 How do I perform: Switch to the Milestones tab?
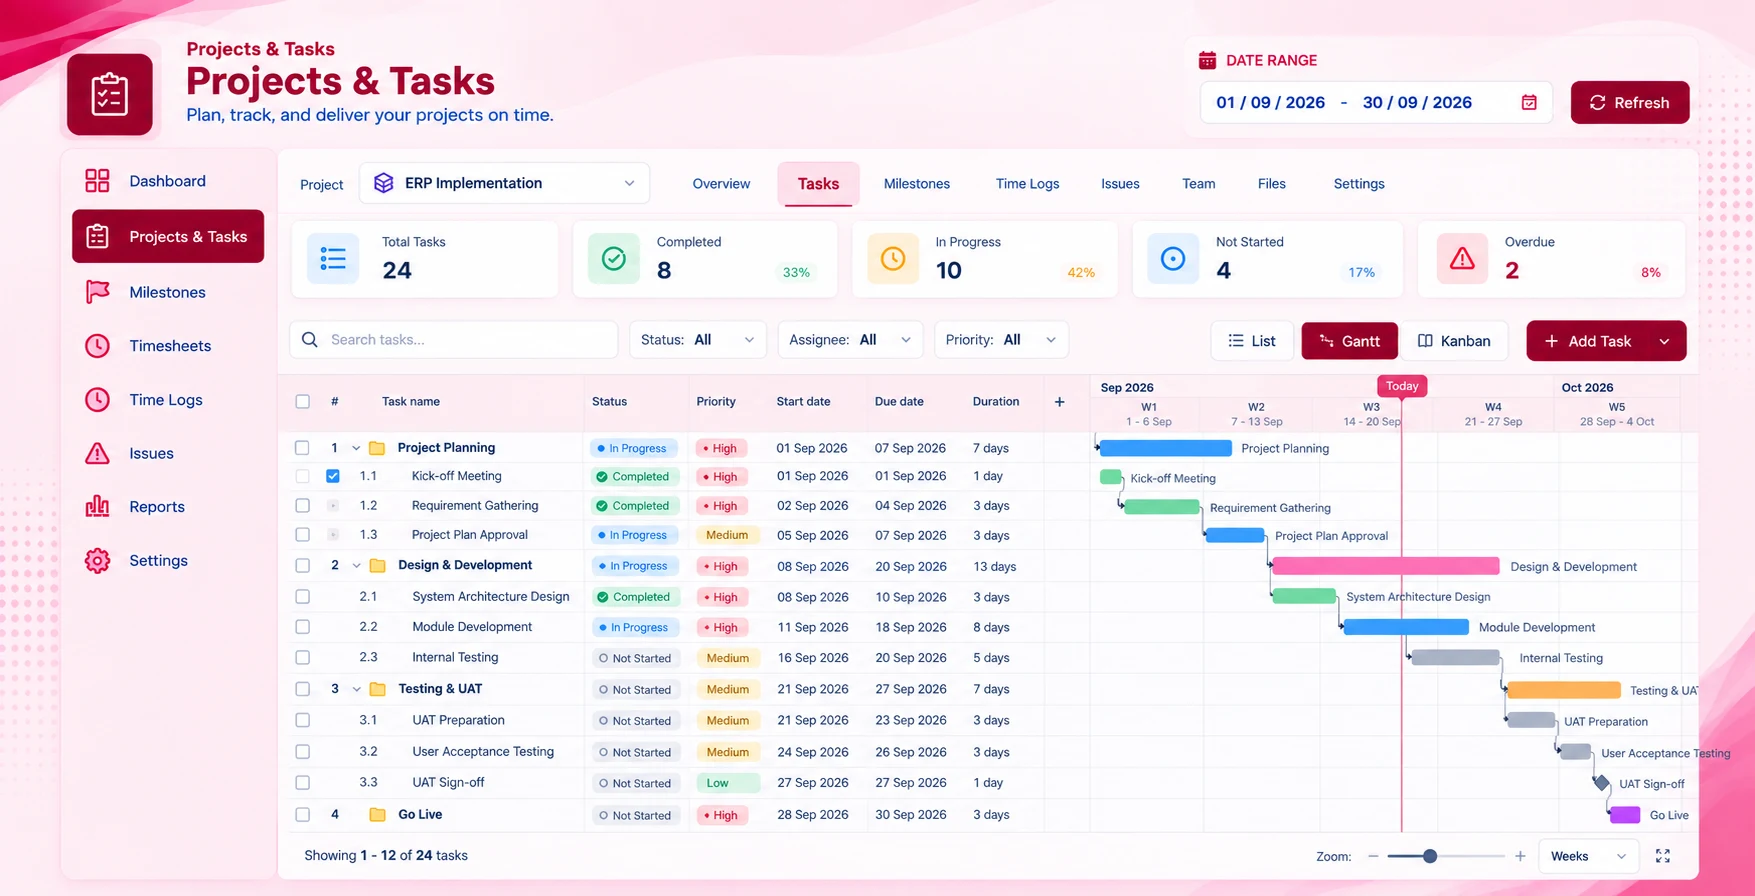point(917,184)
